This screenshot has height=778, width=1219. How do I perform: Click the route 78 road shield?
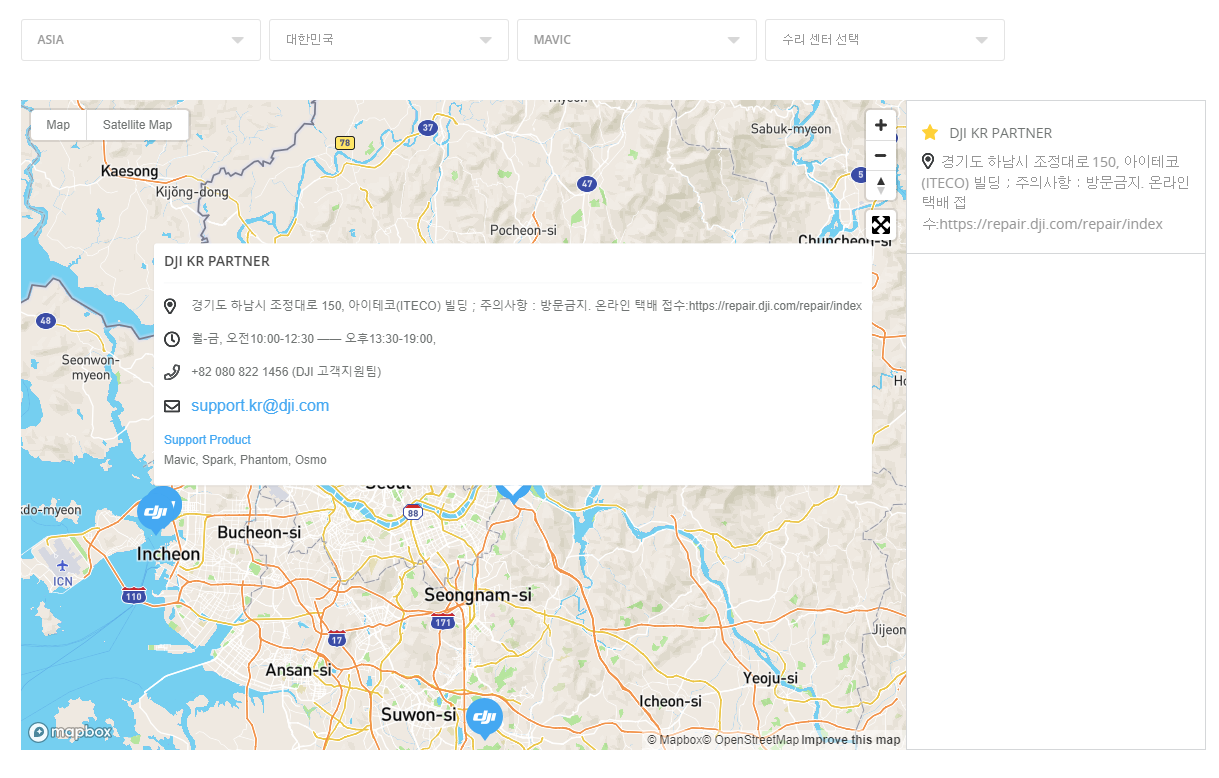pos(345,143)
